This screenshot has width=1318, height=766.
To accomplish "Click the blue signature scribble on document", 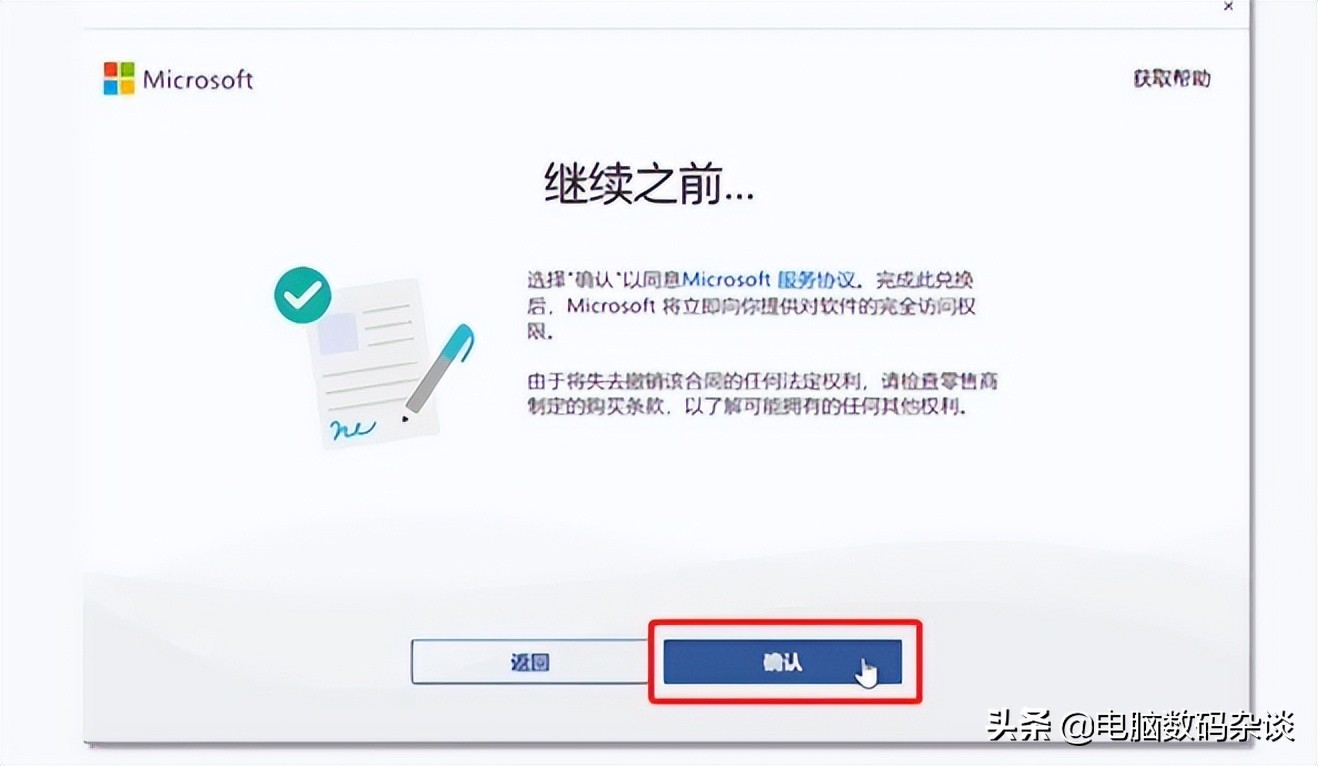I will coord(350,429).
